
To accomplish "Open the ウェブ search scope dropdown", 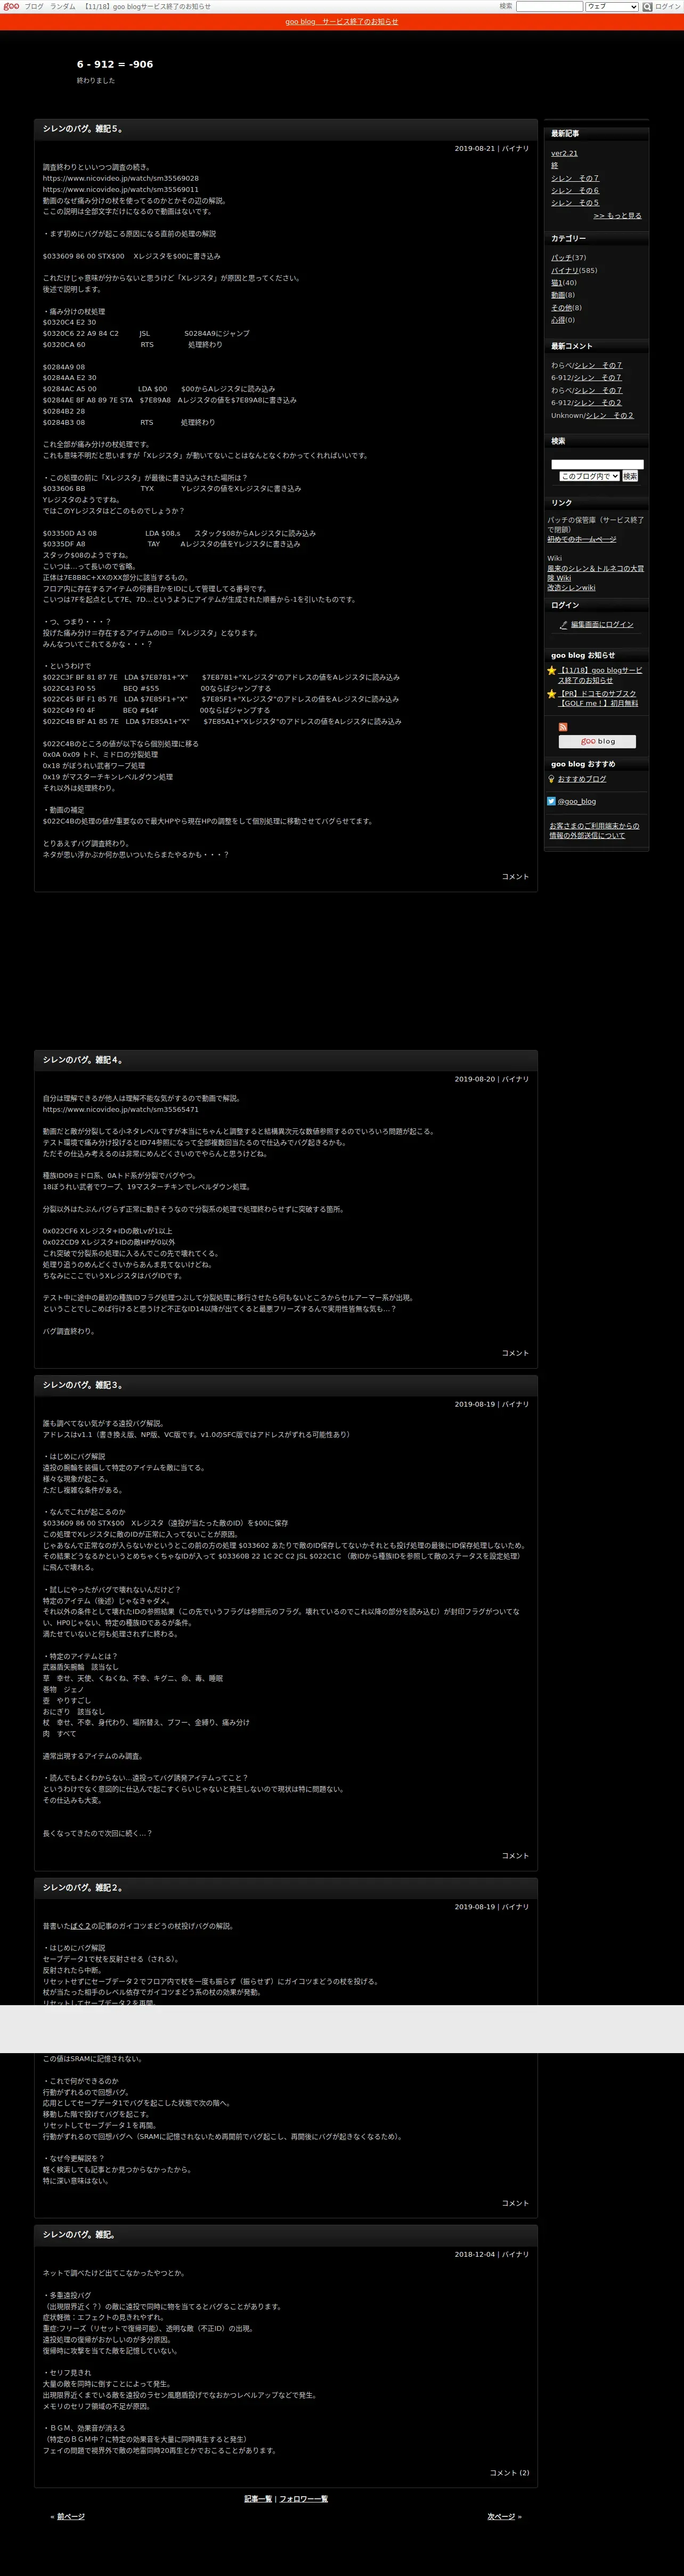I will point(611,6).
